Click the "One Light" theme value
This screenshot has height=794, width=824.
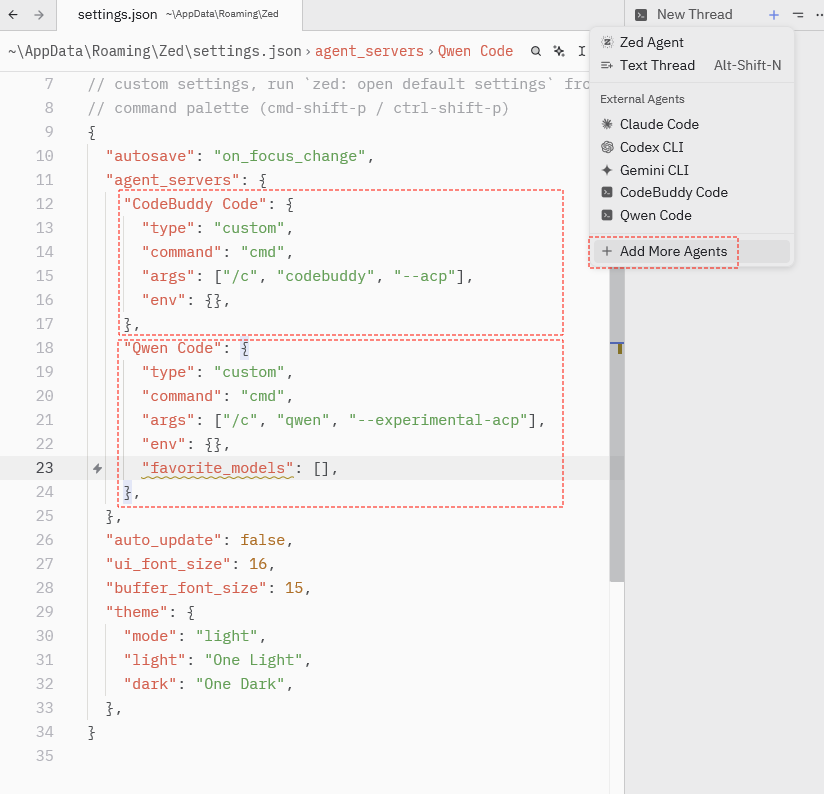click(253, 660)
